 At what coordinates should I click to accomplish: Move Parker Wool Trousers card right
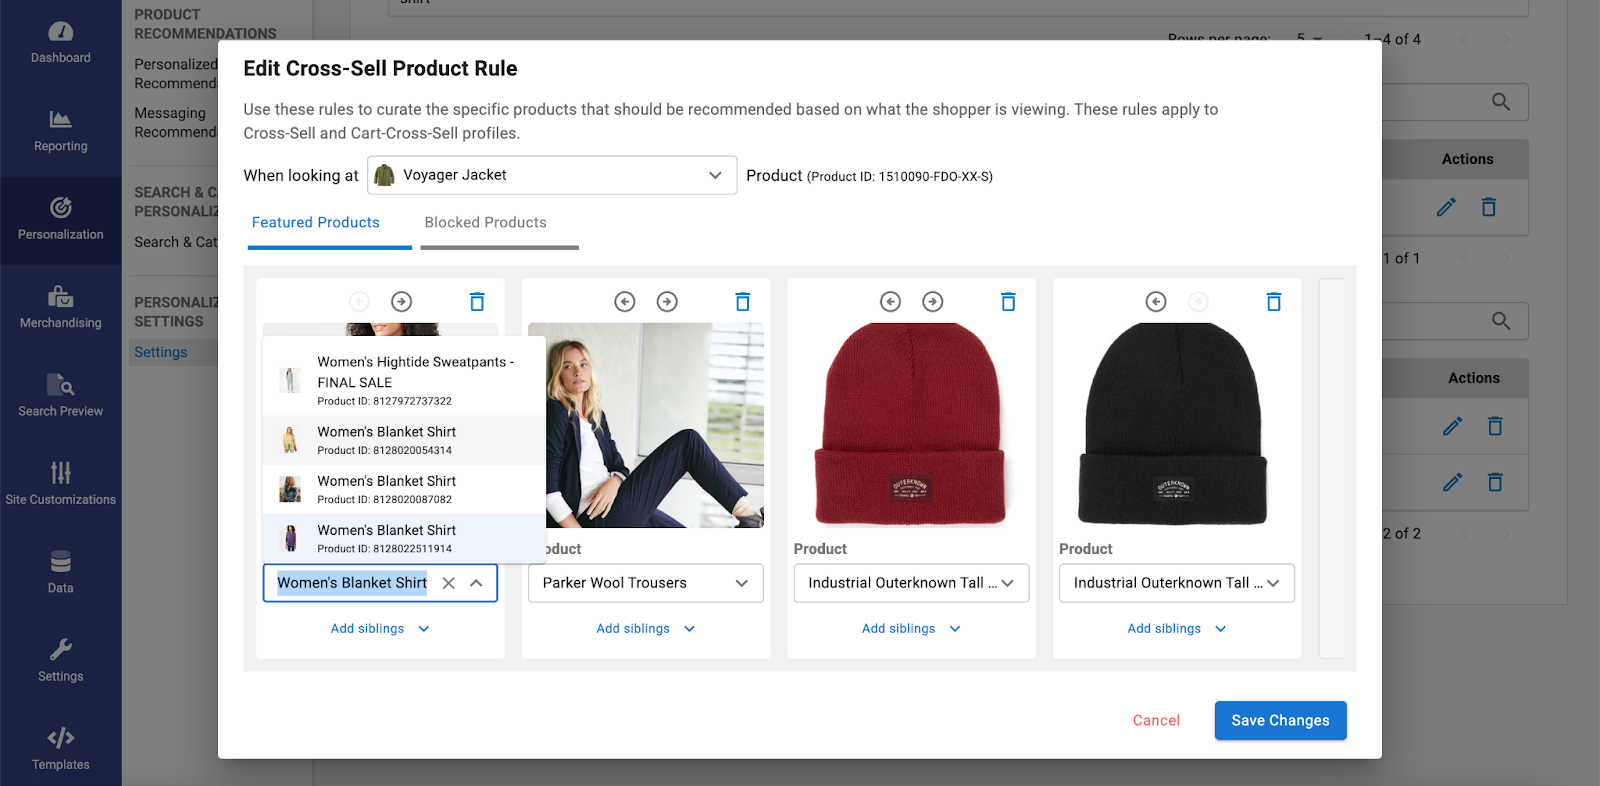[667, 301]
